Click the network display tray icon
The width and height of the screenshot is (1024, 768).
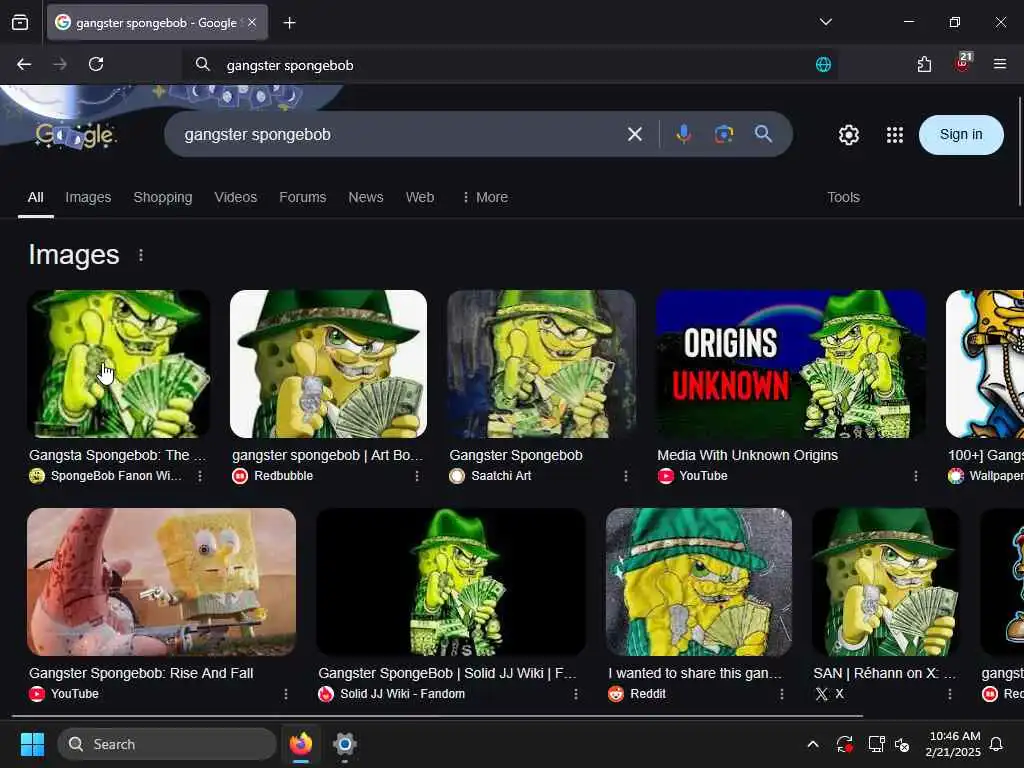click(x=875, y=744)
